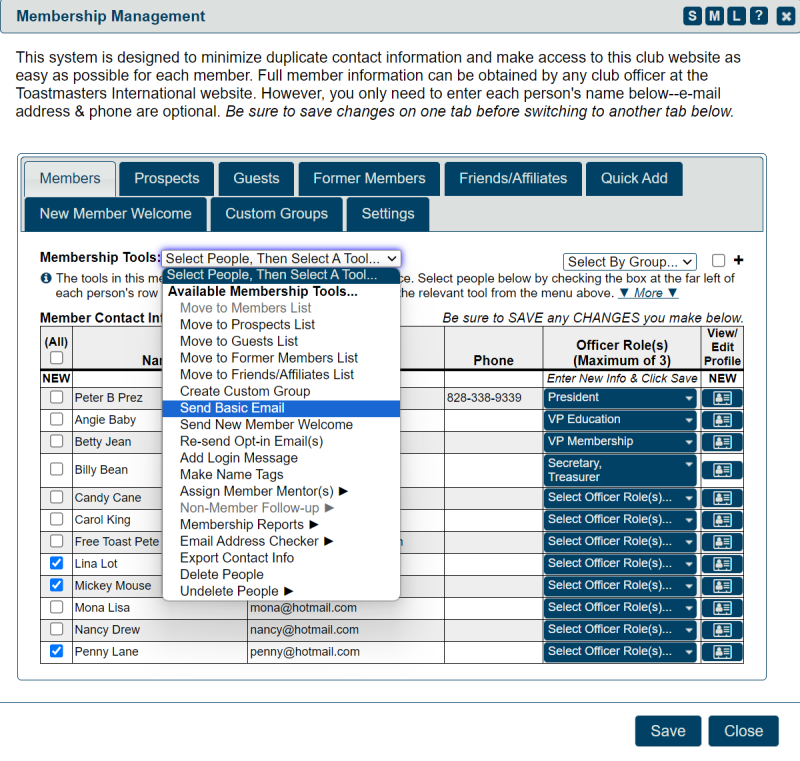The width and height of the screenshot is (800, 761).
Task: Open Carol King profile card icon
Action: 722,520
